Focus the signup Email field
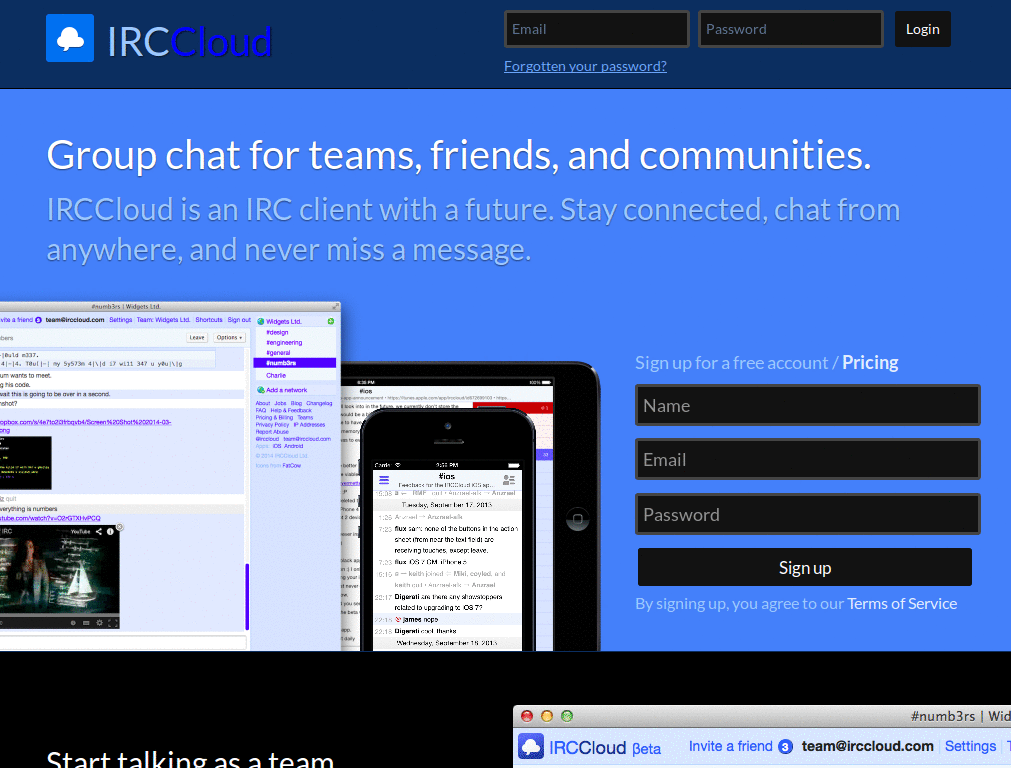 pos(808,460)
